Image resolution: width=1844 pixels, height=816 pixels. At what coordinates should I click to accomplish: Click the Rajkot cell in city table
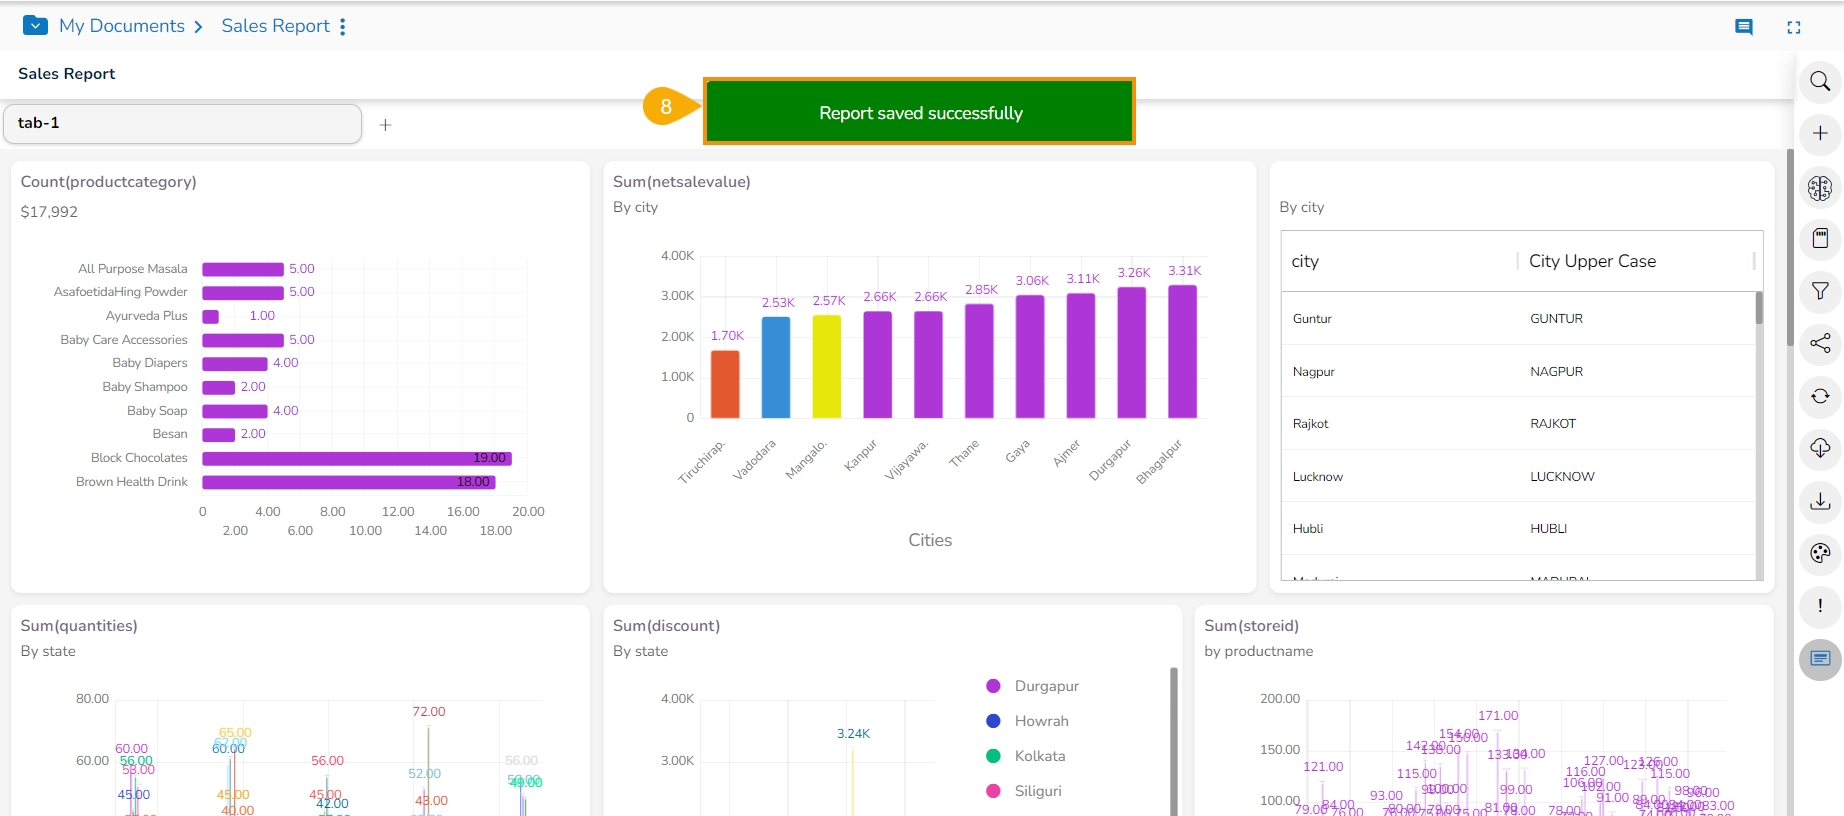tap(1310, 424)
